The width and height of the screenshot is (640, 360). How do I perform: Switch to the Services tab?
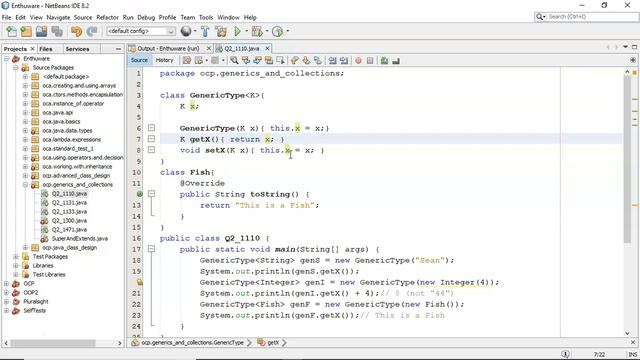77,49
